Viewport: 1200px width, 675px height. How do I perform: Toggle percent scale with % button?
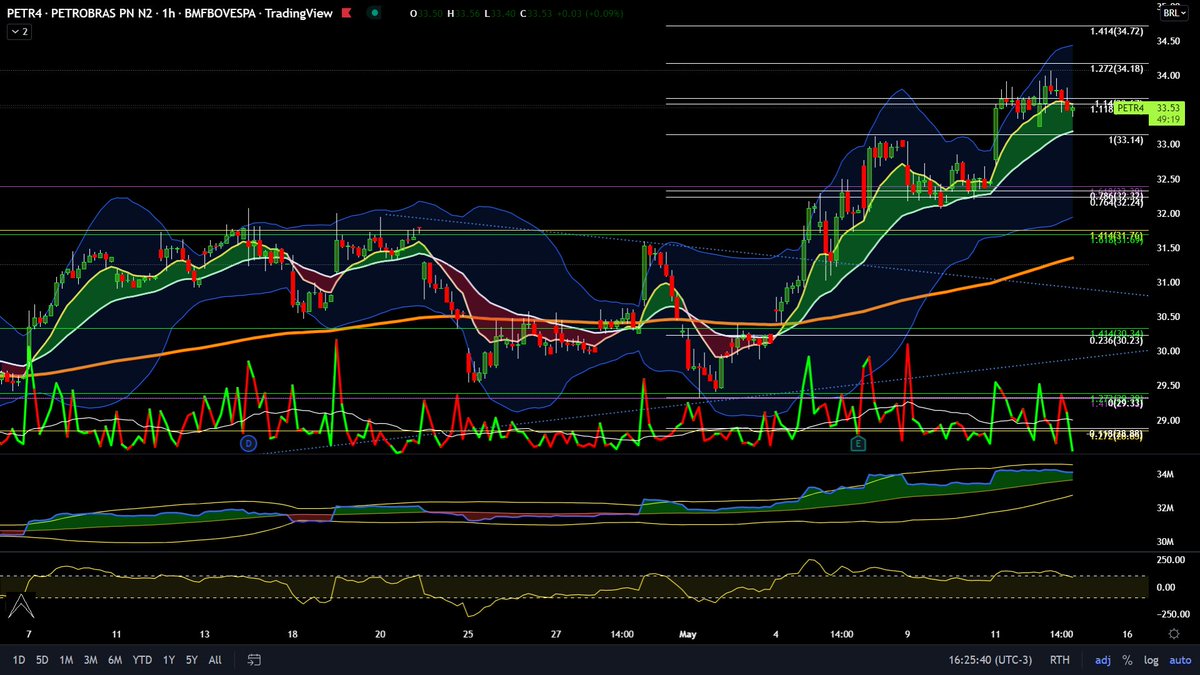(1127, 660)
